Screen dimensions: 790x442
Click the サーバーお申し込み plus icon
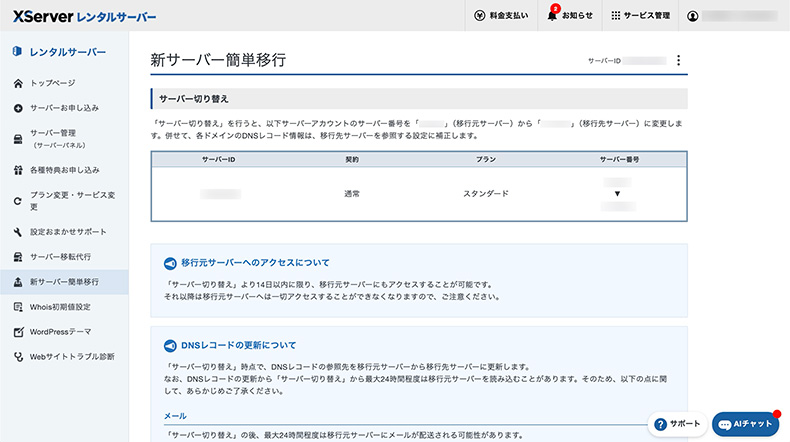[18, 108]
